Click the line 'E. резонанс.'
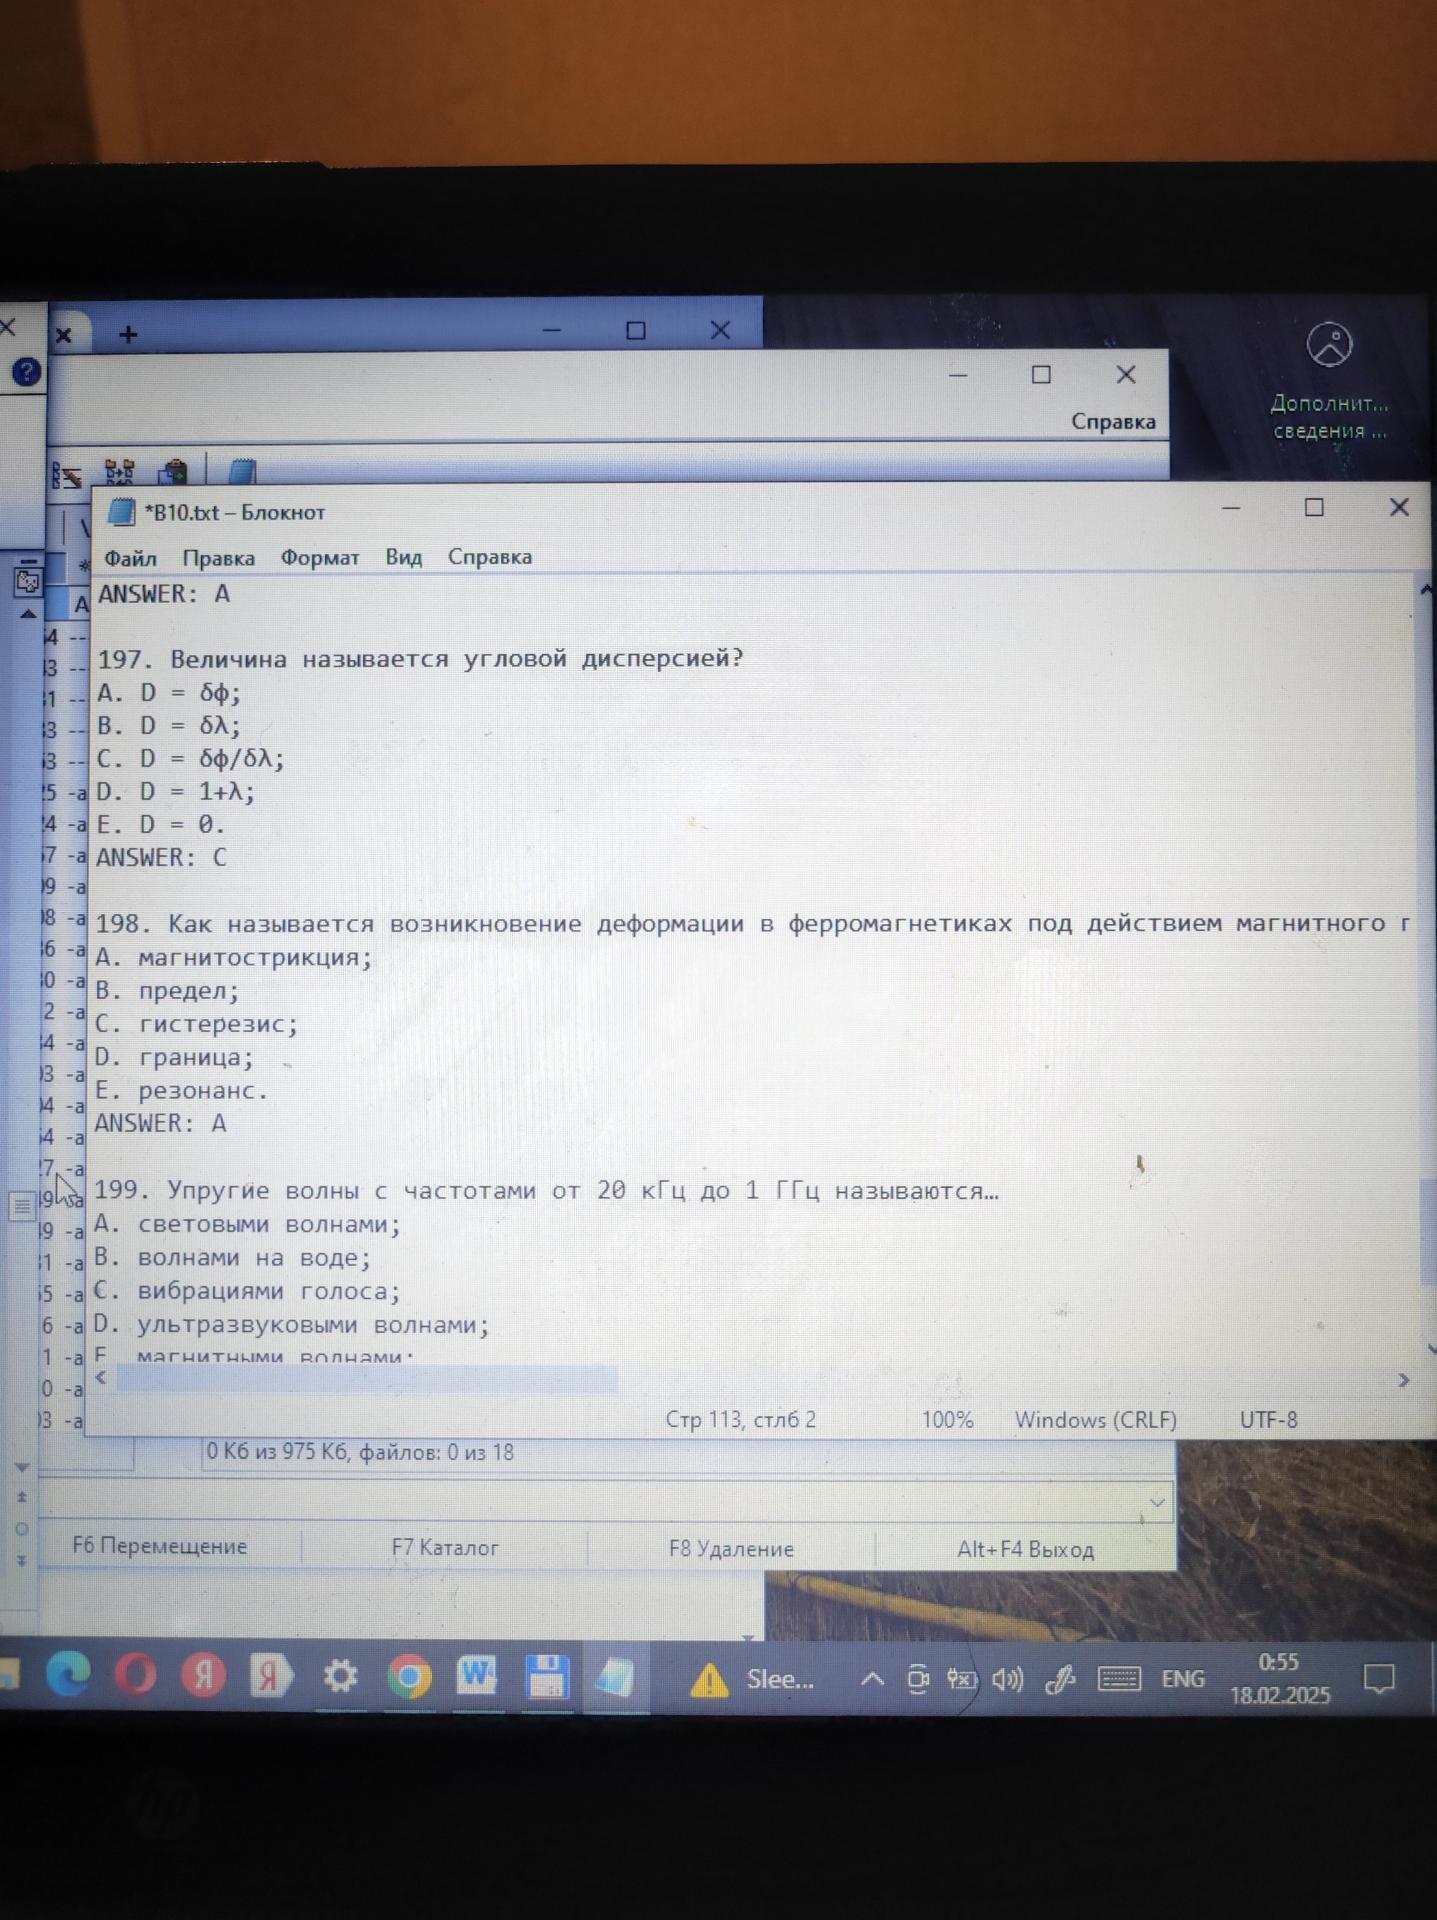The image size is (1437, 1920). tap(181, 1091)
